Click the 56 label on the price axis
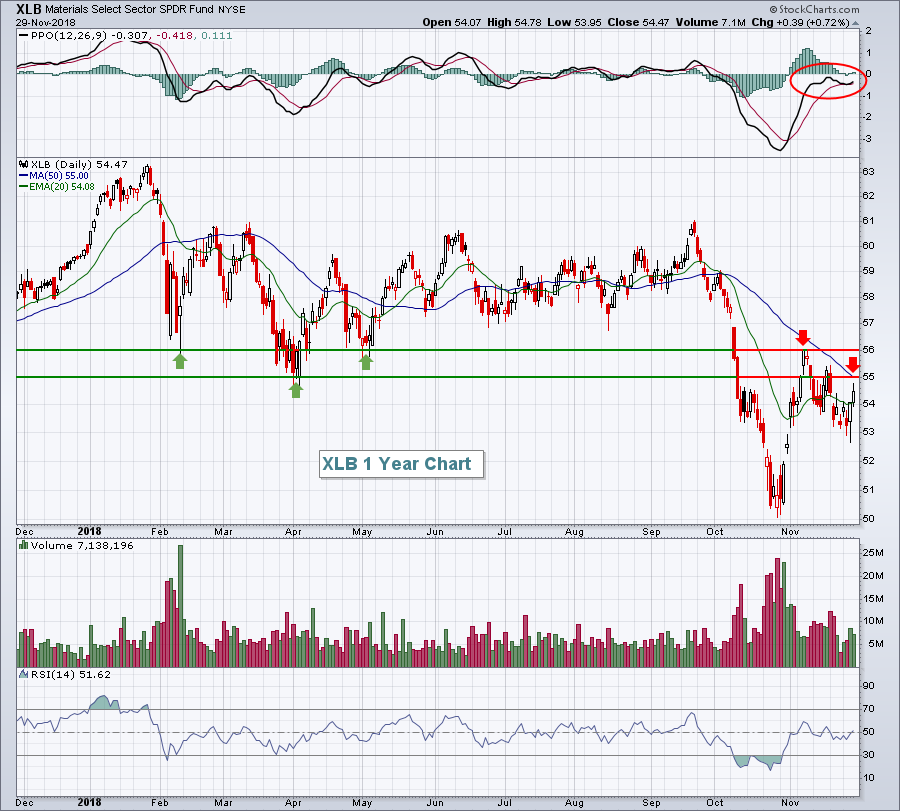This screenshot has width=900, height=811. click(868, 350)
